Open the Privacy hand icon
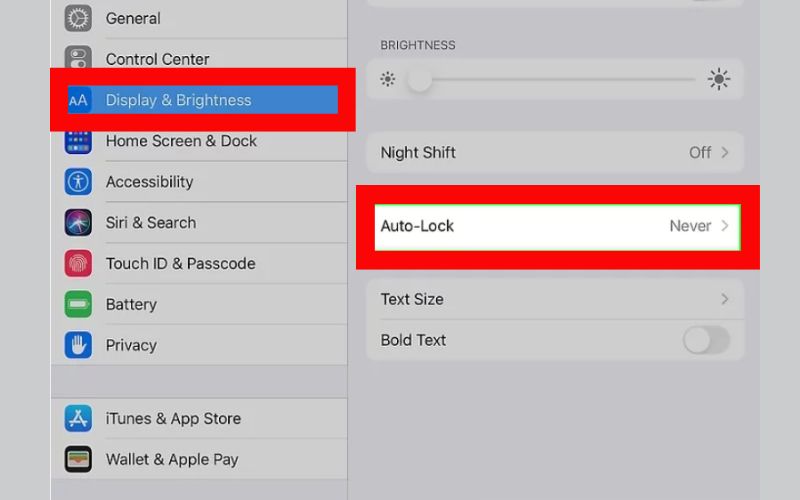This screenshot has height=500, width=800. 78,345
